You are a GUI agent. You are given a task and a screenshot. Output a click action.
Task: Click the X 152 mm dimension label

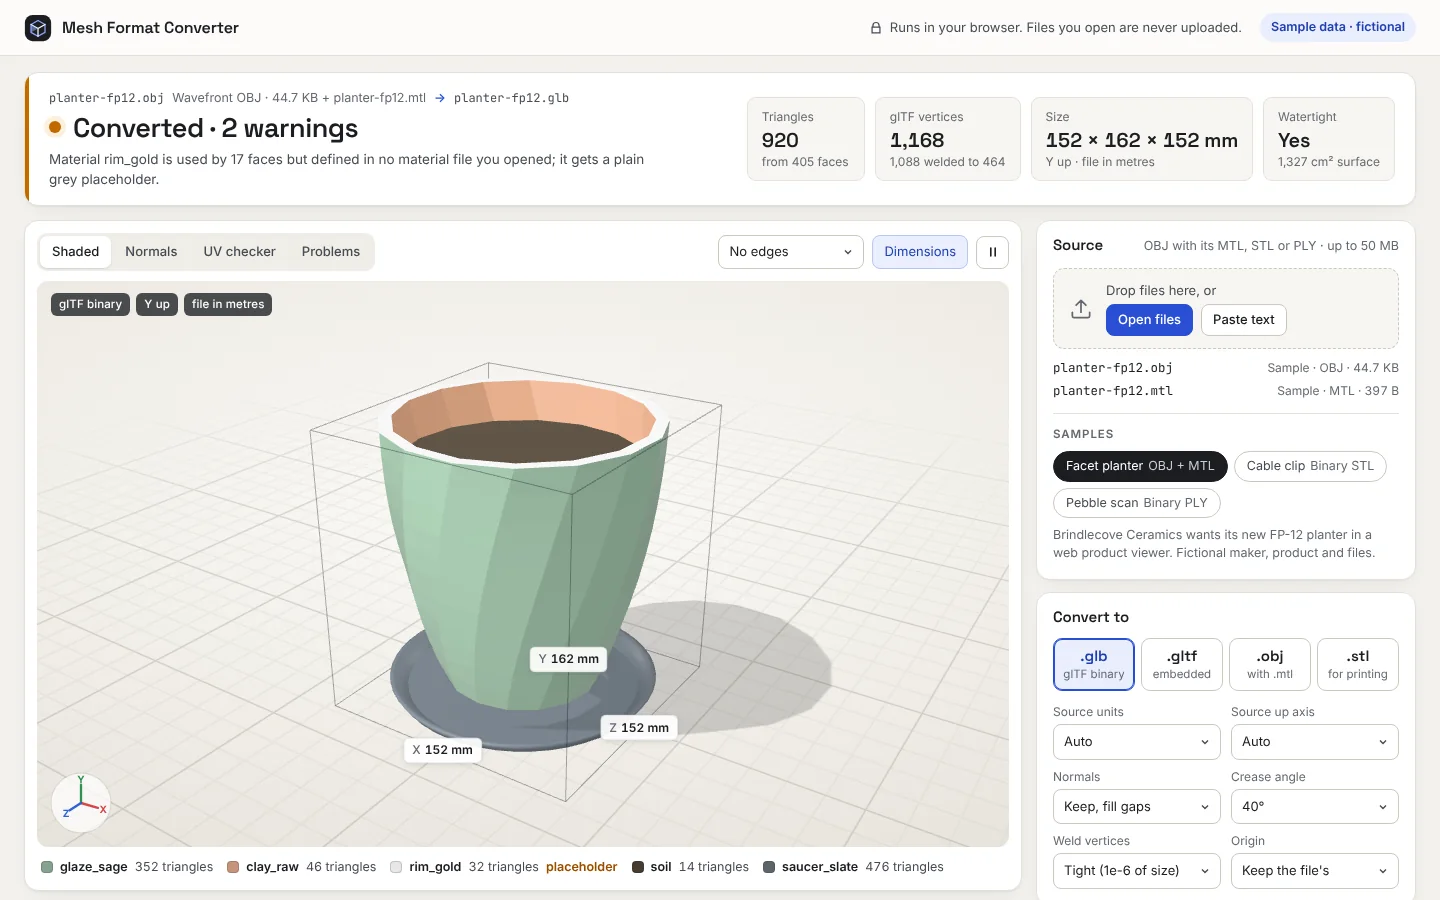tap(443, 750)
